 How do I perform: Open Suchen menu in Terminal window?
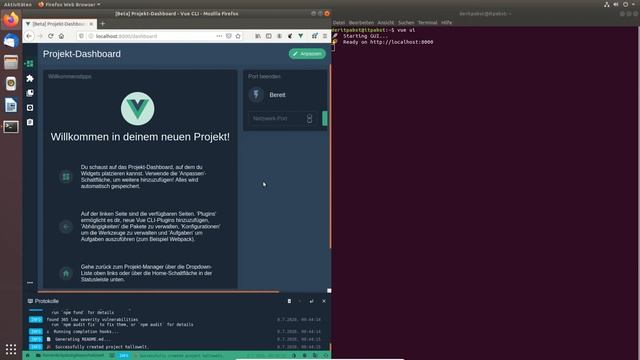(406, 22)
